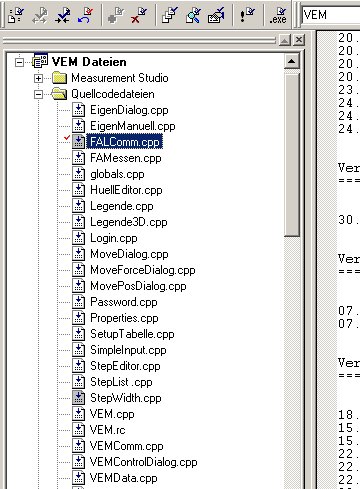Select the Quellcodedateien folder label

pos(113,94)
